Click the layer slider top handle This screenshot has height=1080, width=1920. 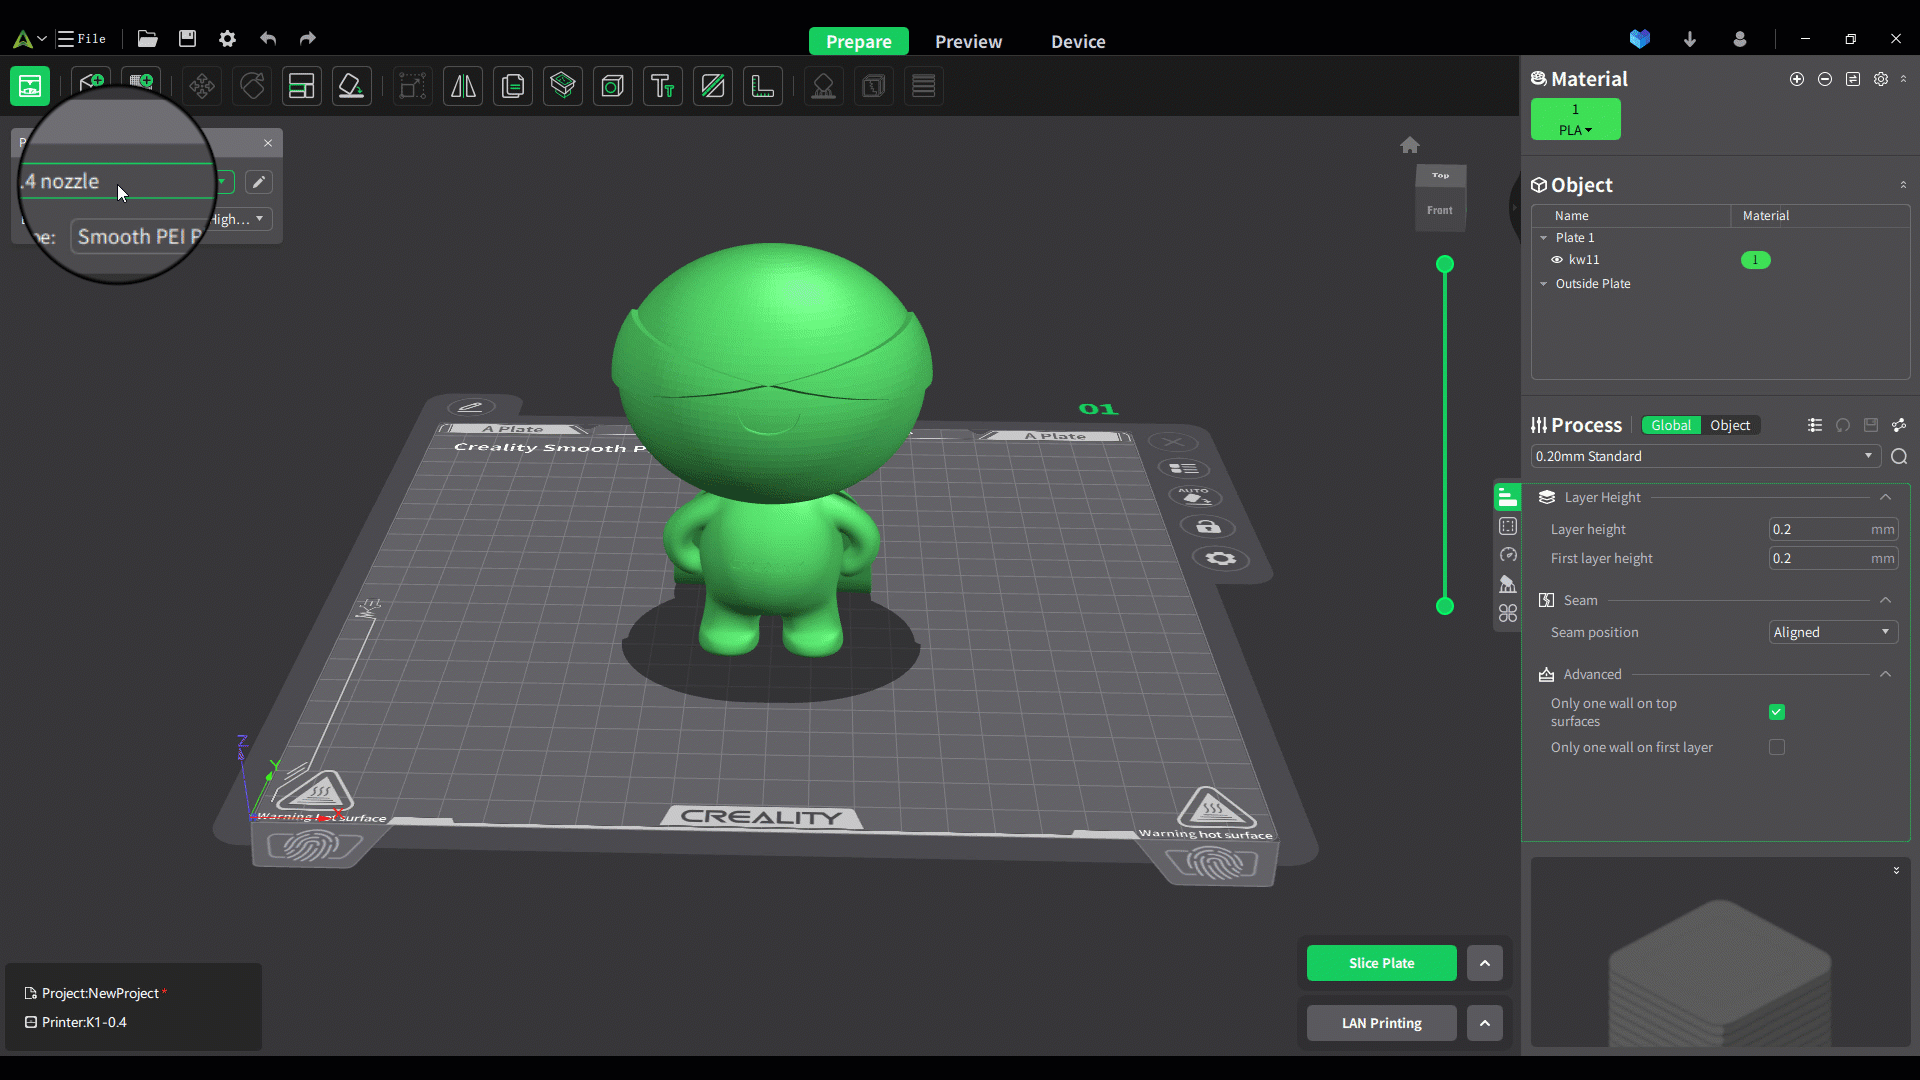(x=1445, y=264)
